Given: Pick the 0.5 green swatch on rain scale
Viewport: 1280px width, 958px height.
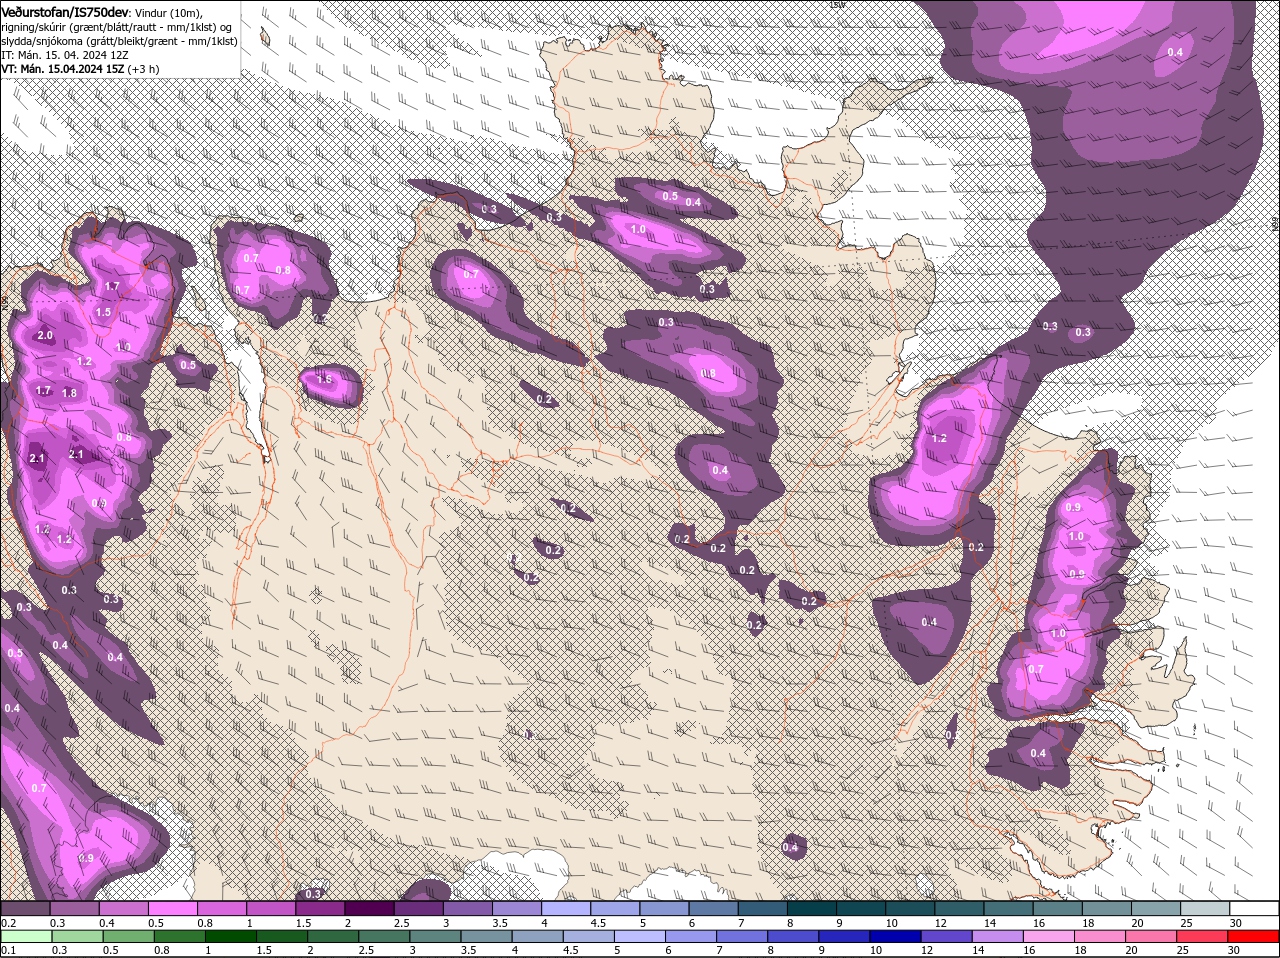Looking at the screenshot, I should (x=128, y=936).
